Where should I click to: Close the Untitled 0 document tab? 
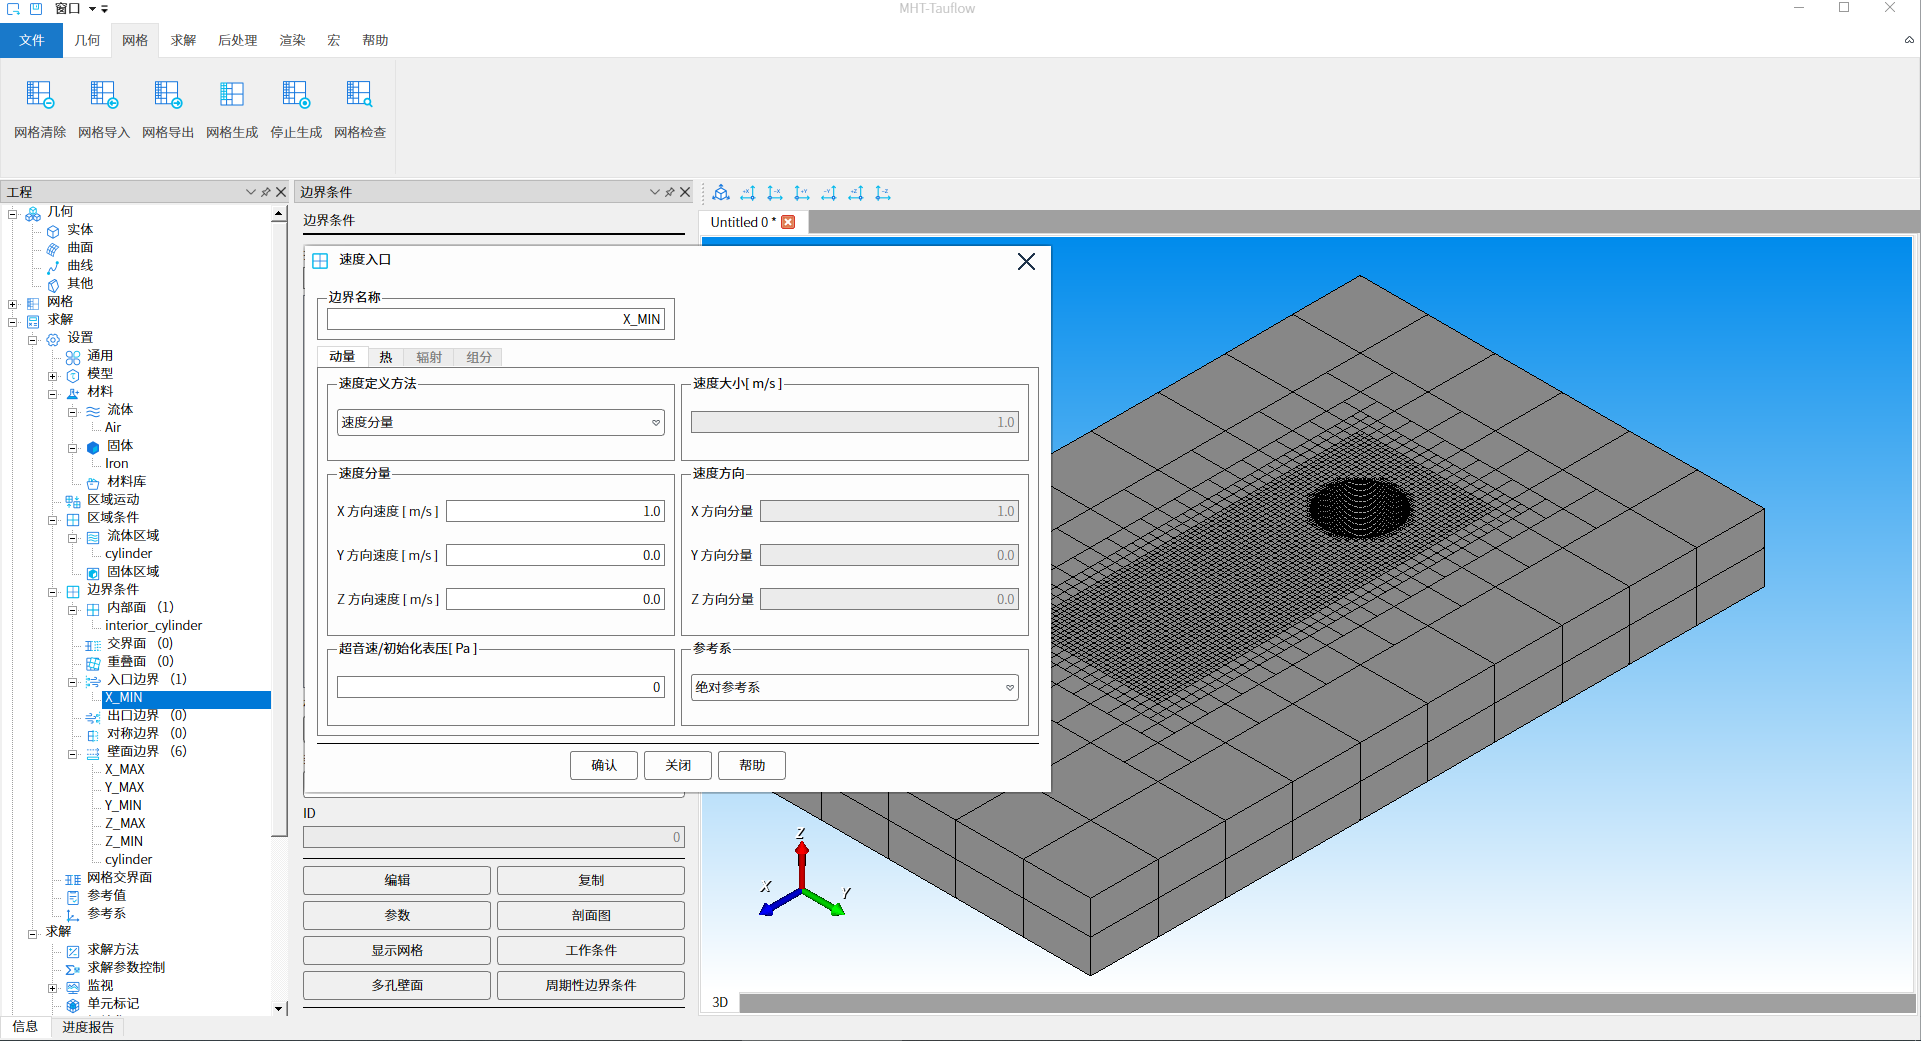coord(788,222)
